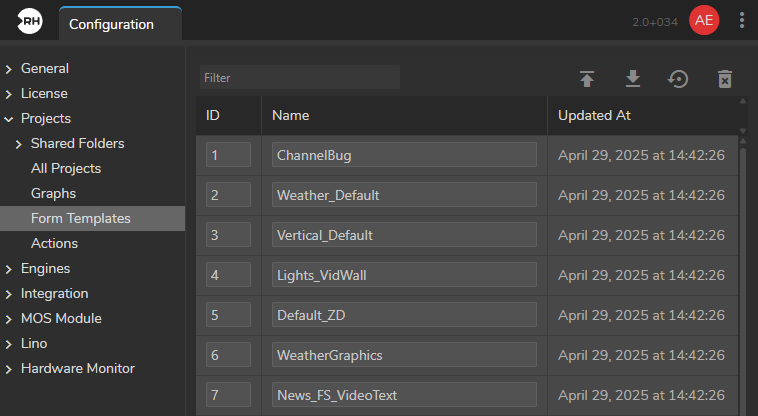This screenshot has width=758, height=416.
Task: Click ID field with value 7
Action: [x=228, y=395]
